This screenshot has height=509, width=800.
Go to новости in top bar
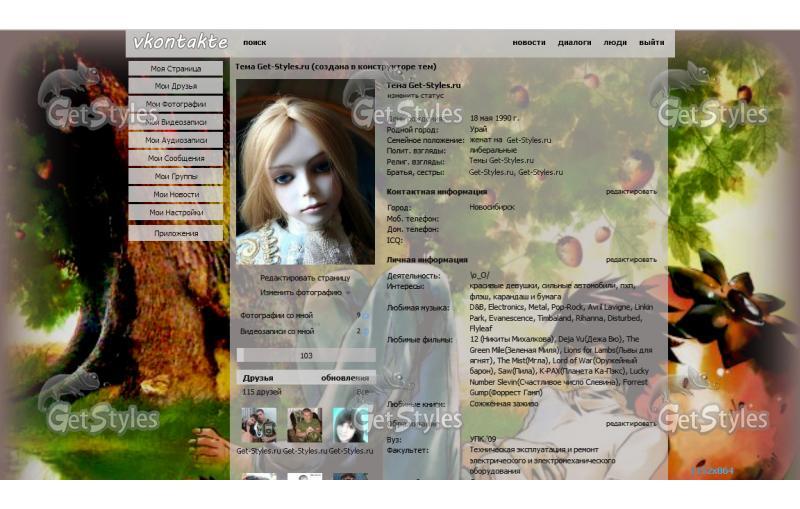[529, 43]
